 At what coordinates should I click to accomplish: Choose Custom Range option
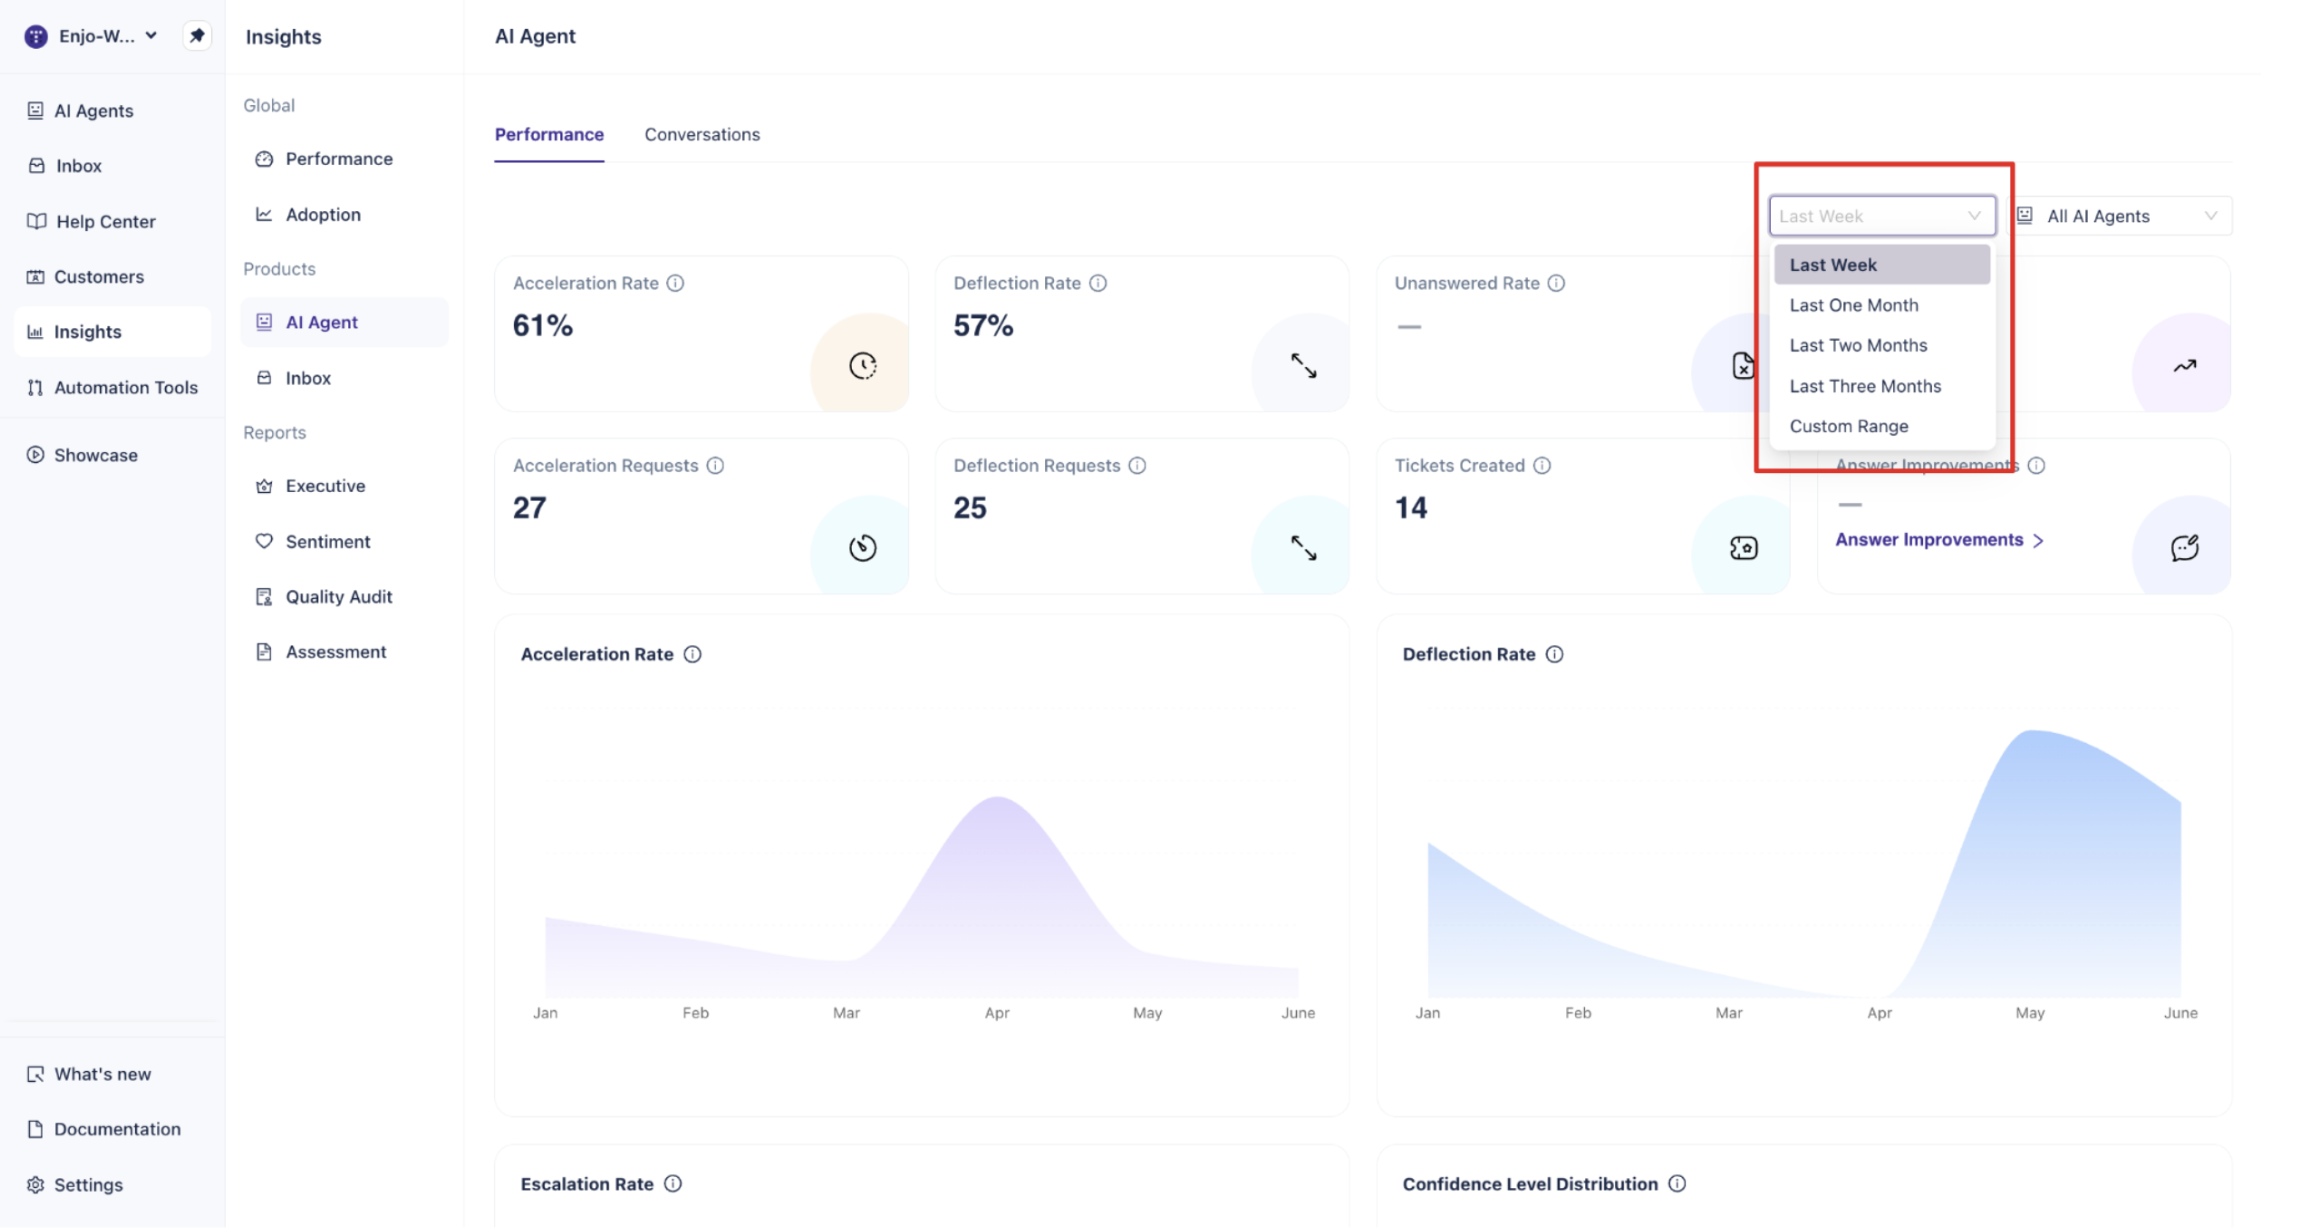pyautogui.click(x=1882, y=427)
